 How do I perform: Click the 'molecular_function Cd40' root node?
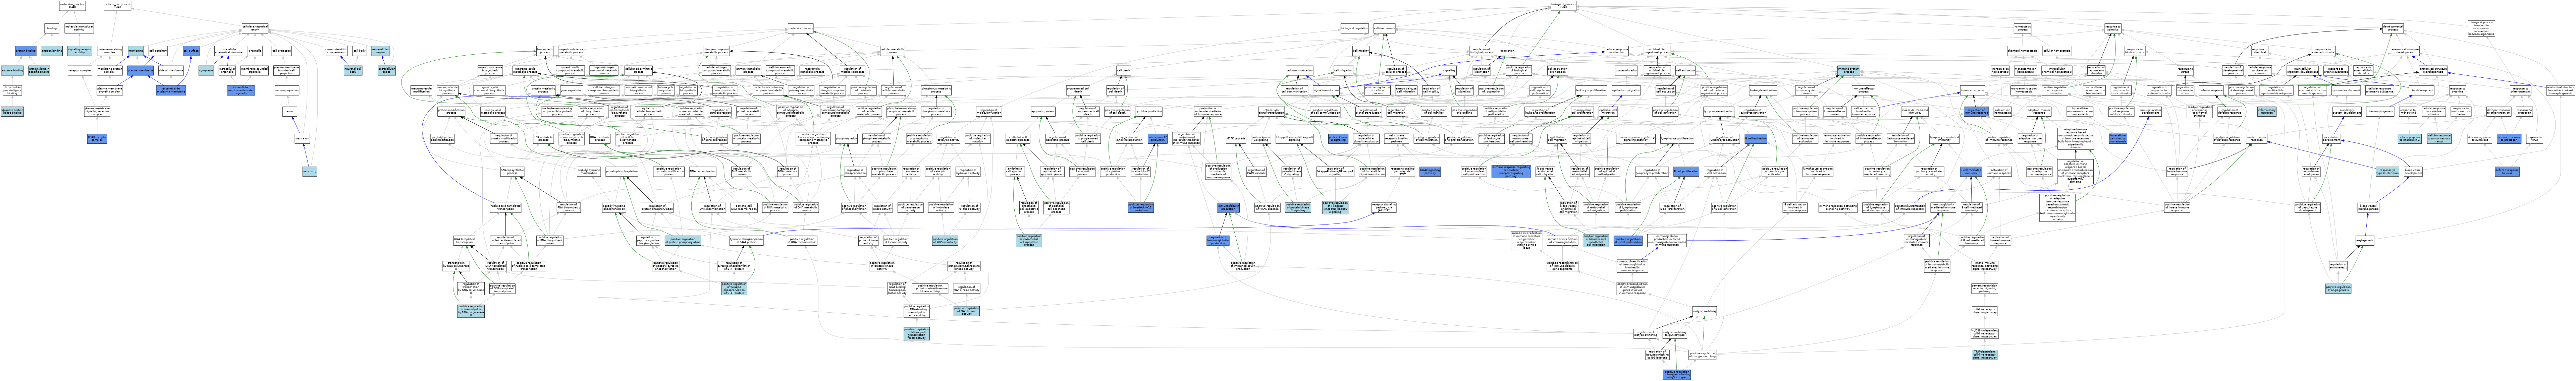click(x=72, y=6)
